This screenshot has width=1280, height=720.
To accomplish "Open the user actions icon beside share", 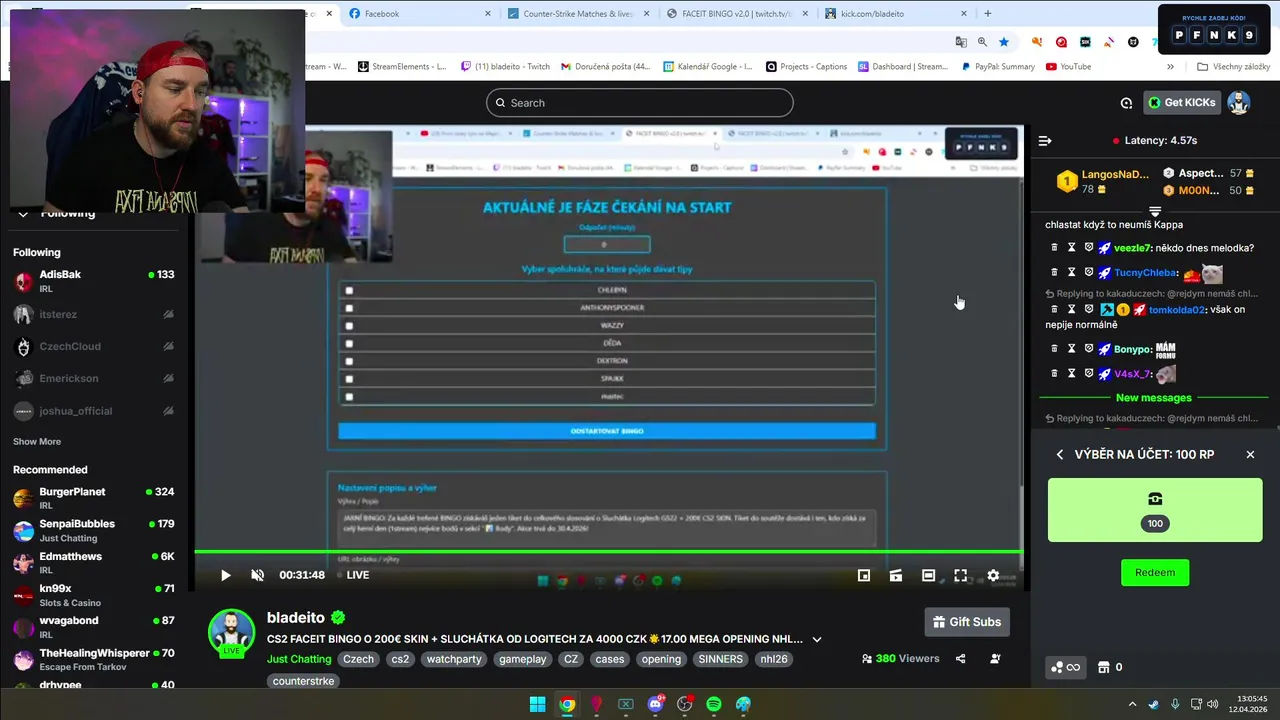I will pos(995,659).
